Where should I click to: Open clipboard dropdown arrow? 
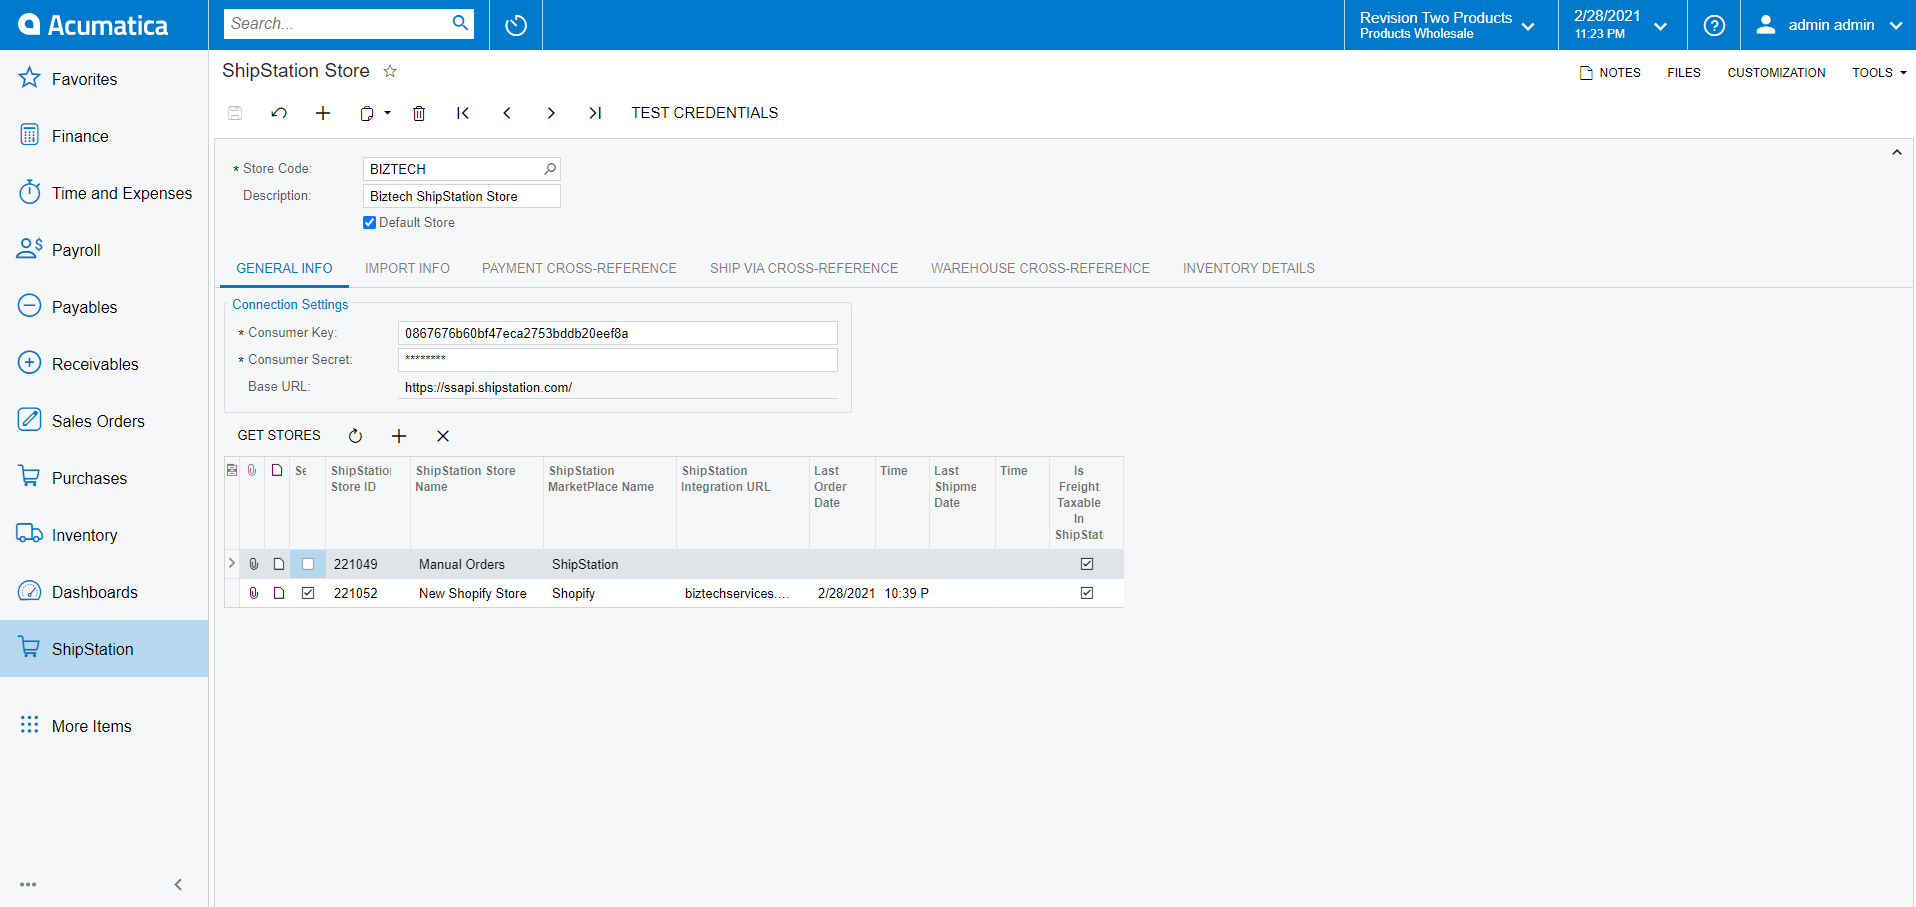[388, 113]
